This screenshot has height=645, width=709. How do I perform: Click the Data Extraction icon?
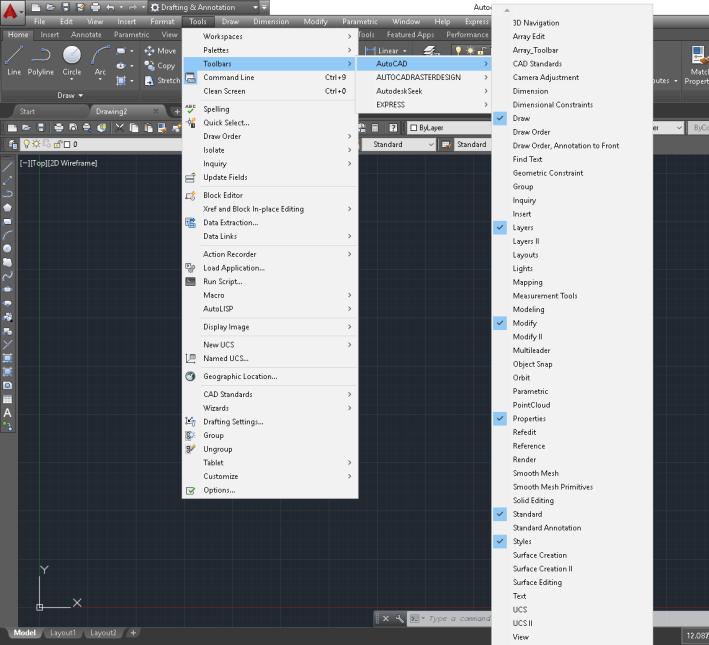190,223
